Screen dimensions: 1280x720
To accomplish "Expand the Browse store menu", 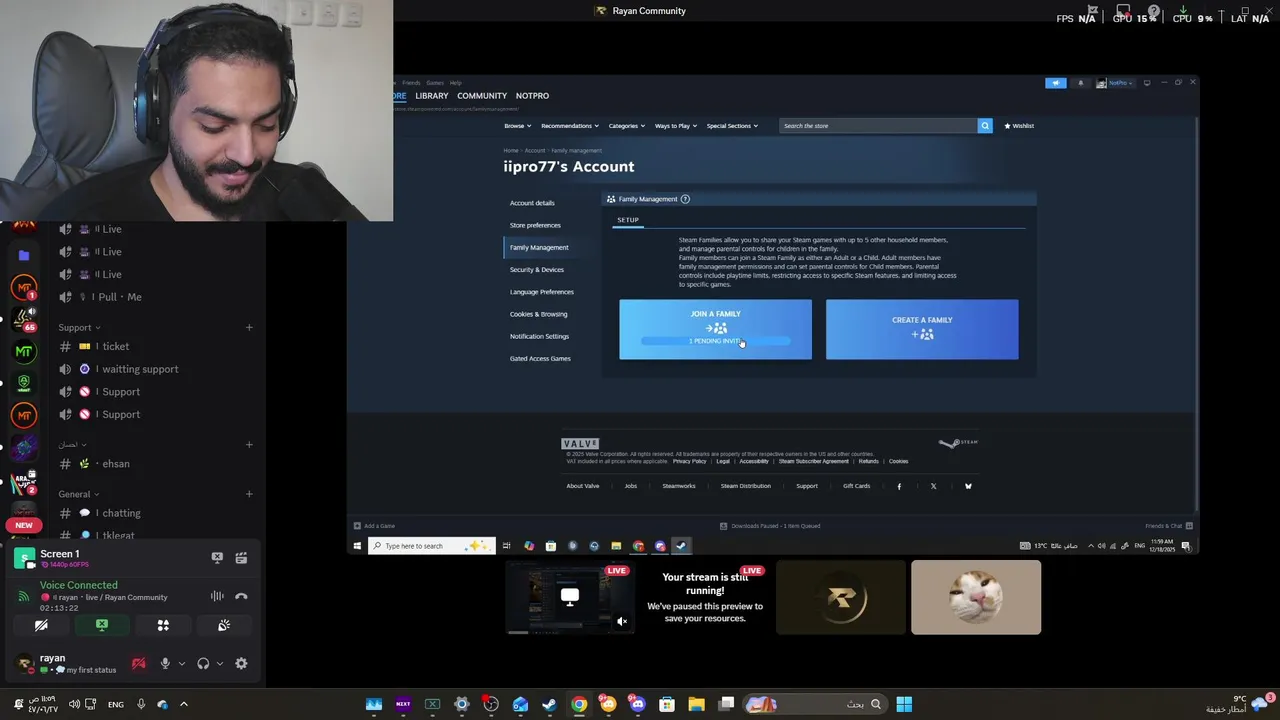I will [x=517, y=126].
